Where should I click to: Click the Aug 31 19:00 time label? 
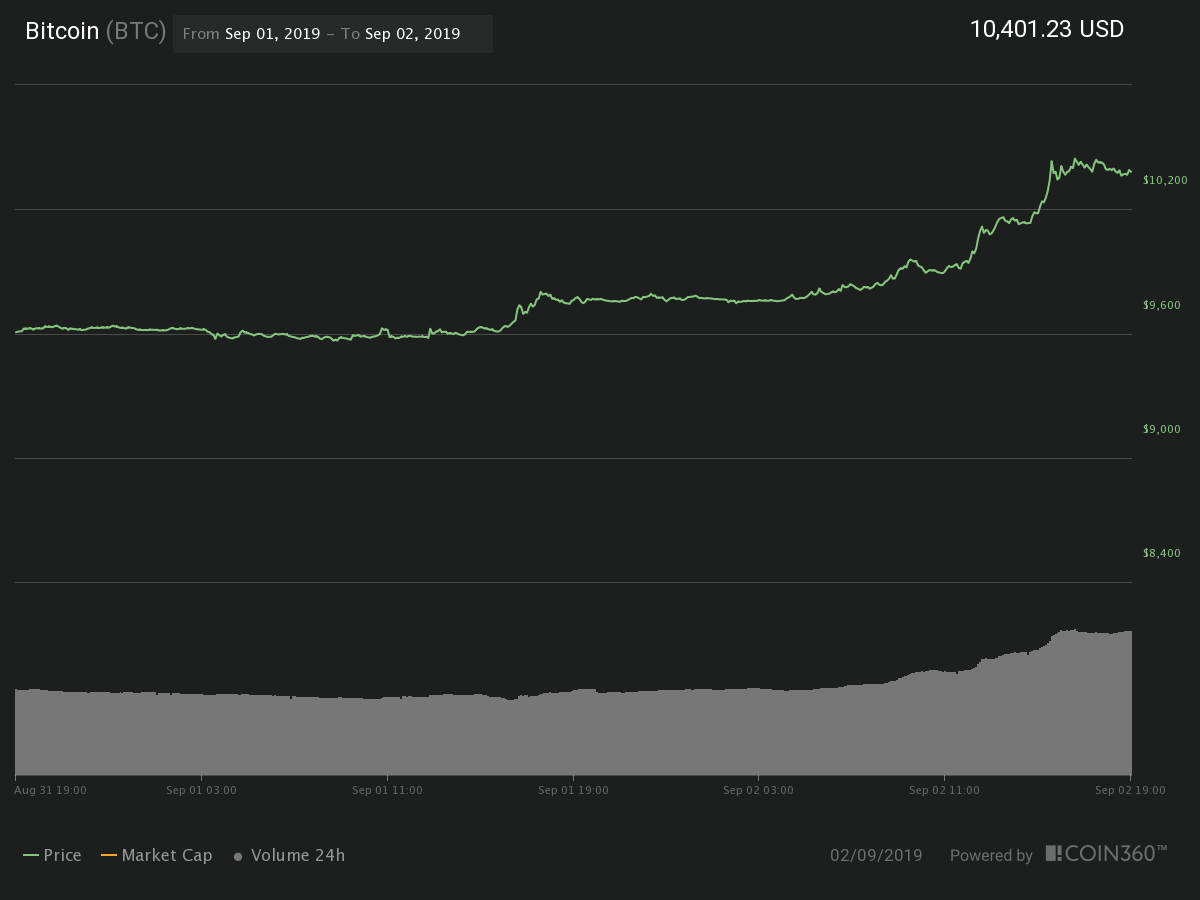pyautogui.click(x=51, y=790)
